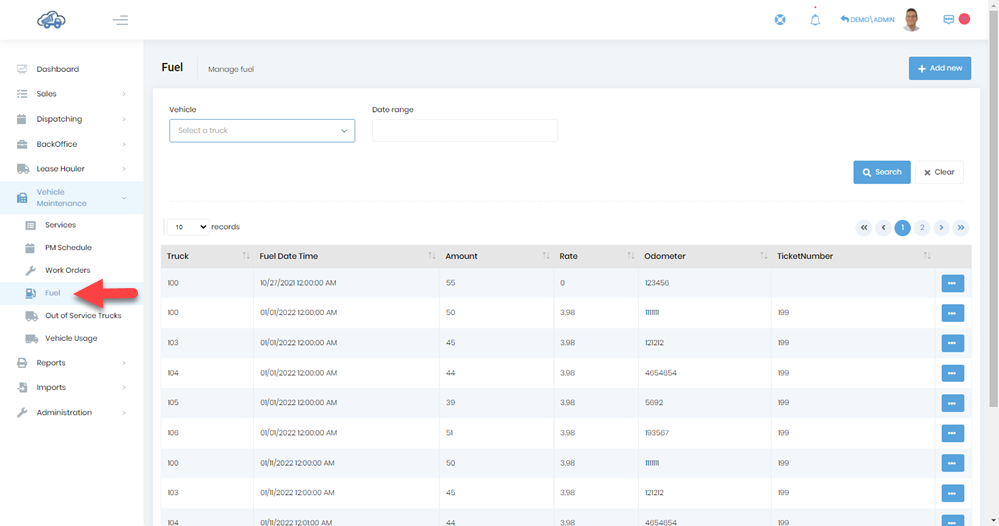999x526 pixels.
Task: Click the Reports printer icon
Action: [22, 363]
